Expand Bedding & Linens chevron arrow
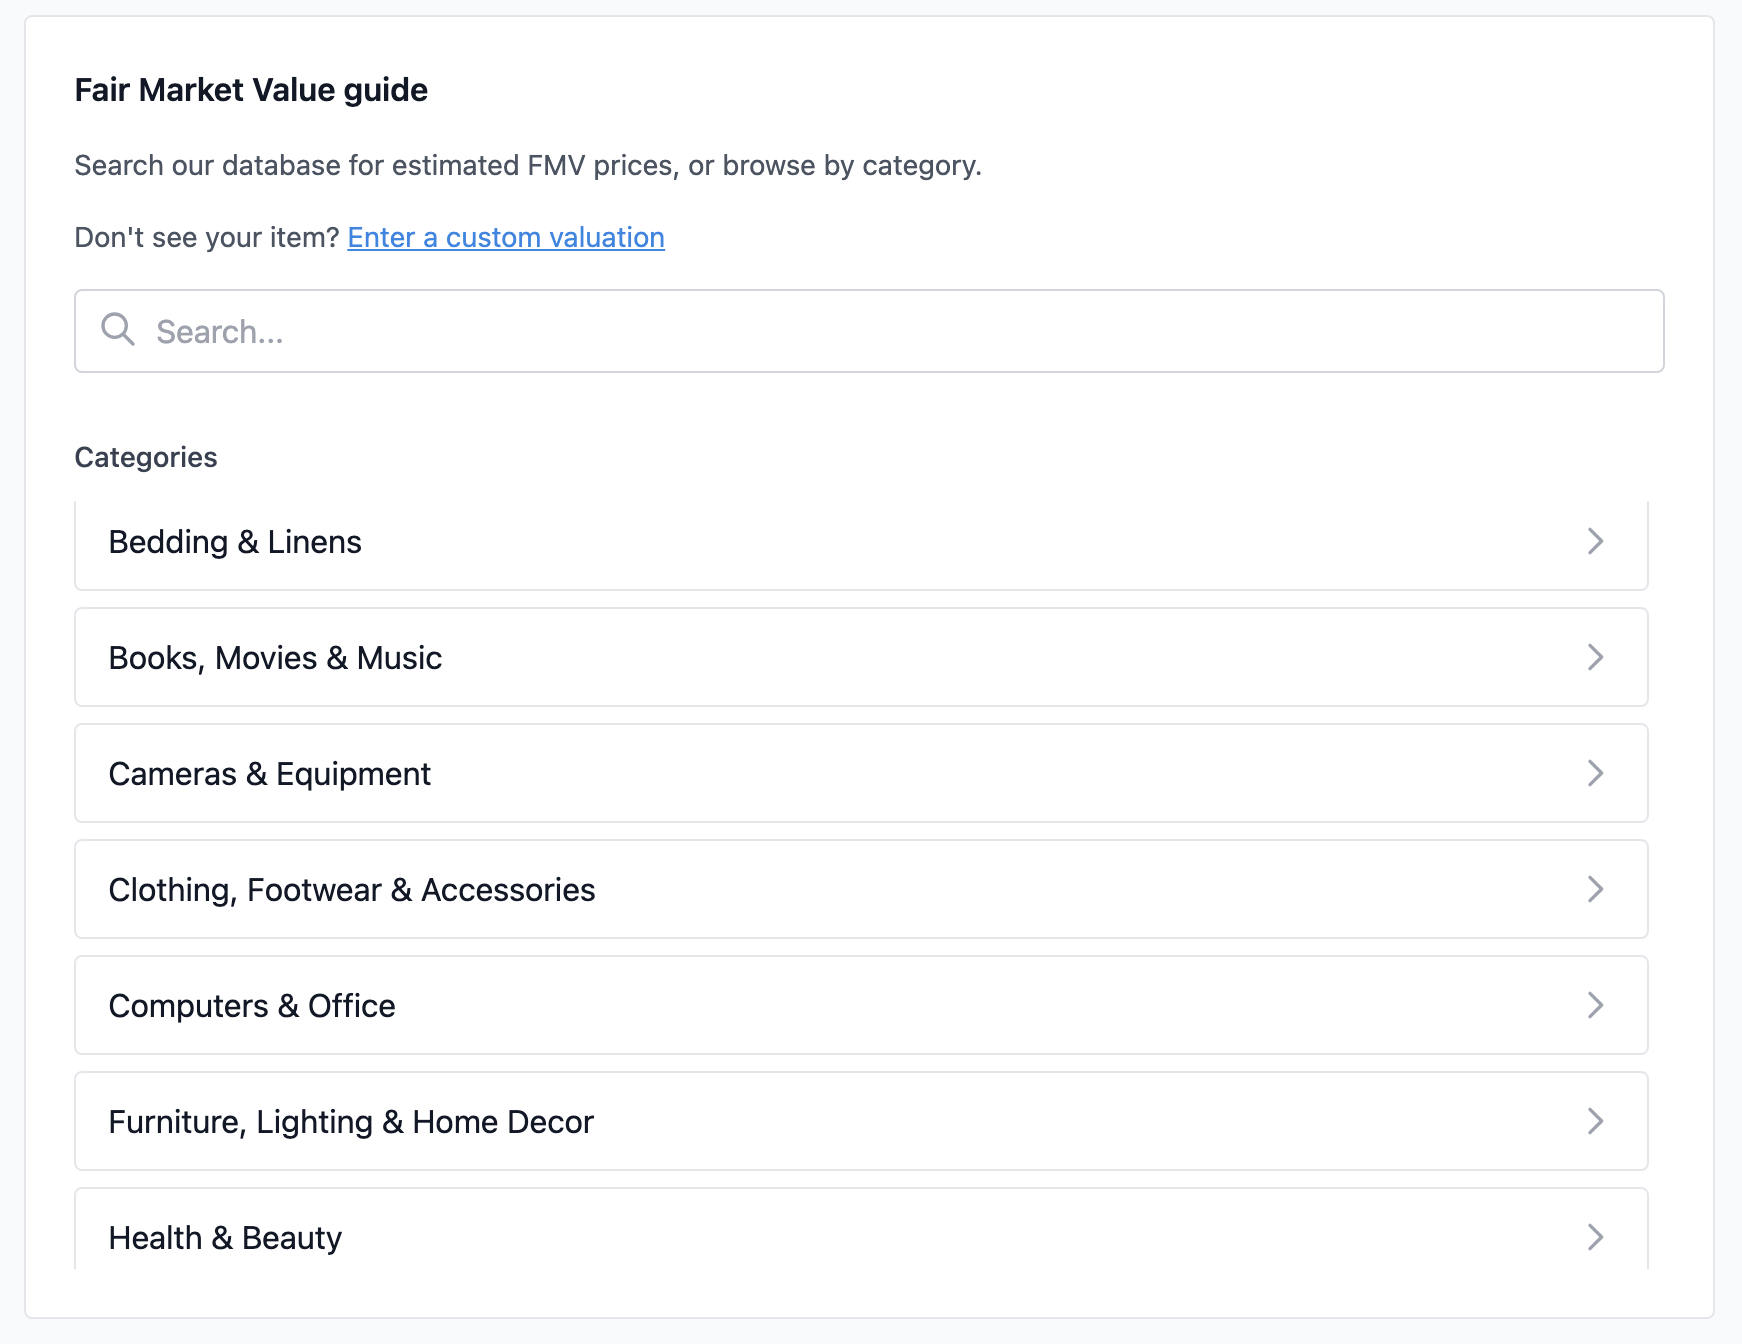 pyautogui.click(x=1595, y=541)
